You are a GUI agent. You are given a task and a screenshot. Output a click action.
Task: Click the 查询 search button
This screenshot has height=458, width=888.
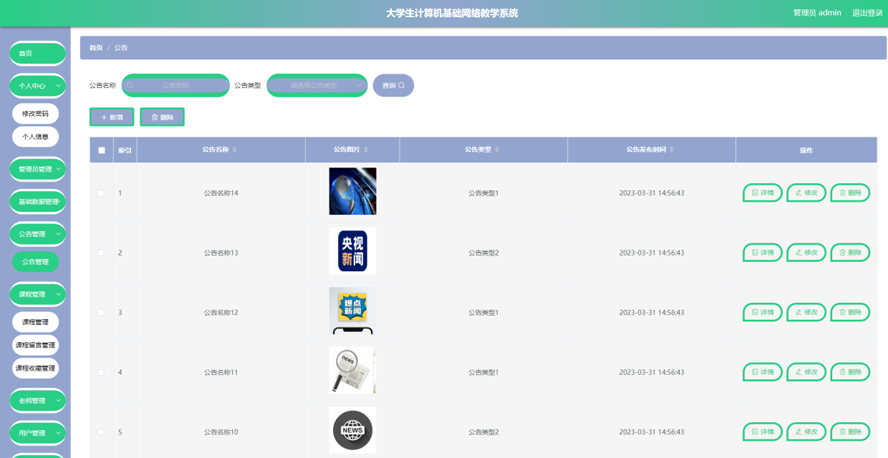(393, 85)
